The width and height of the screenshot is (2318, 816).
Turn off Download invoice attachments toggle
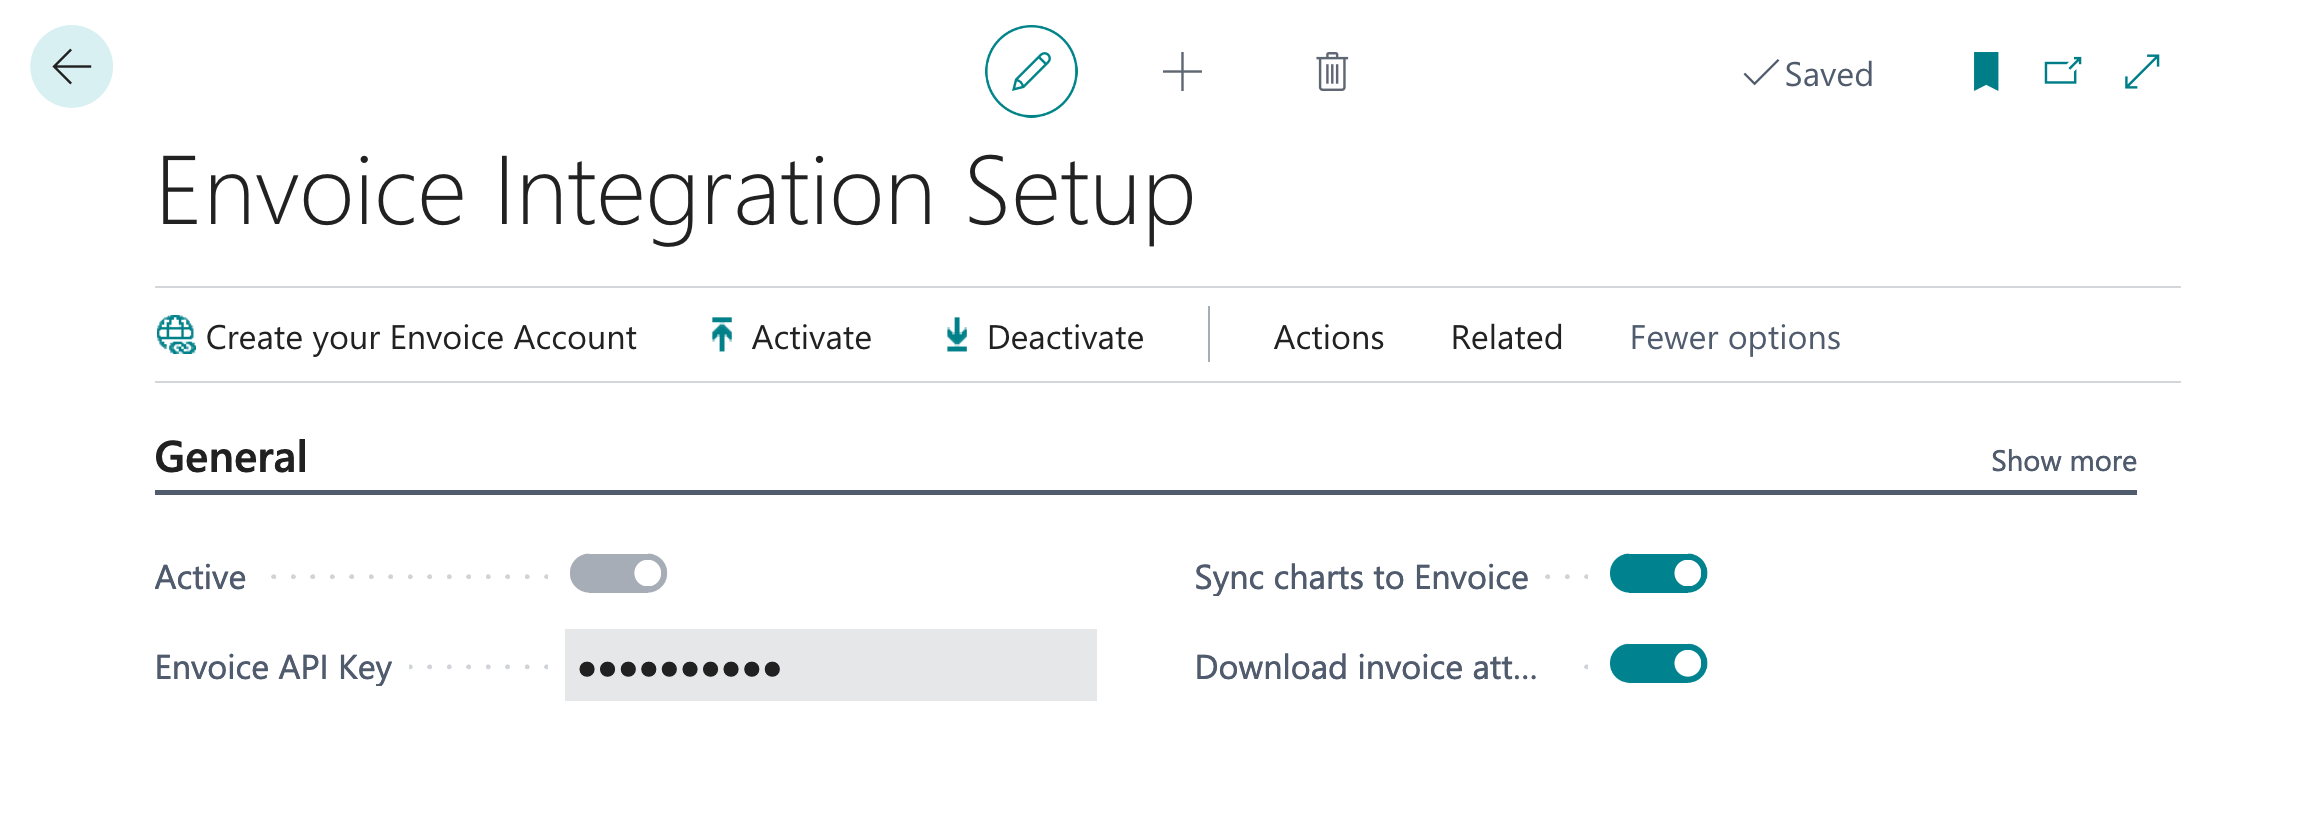click(x=1658, y=664)
